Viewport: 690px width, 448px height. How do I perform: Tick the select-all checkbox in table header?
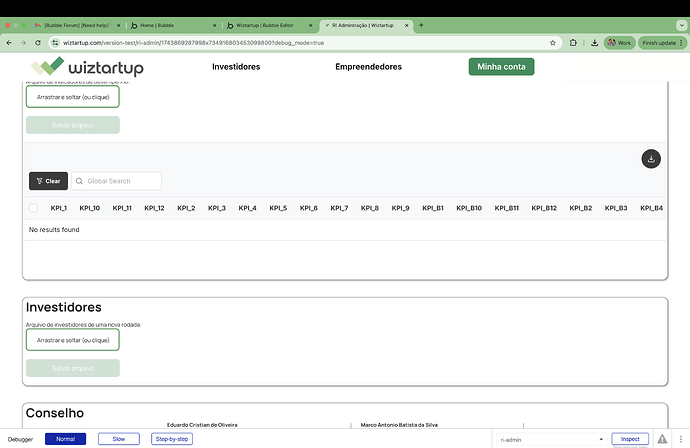(33, 208)
